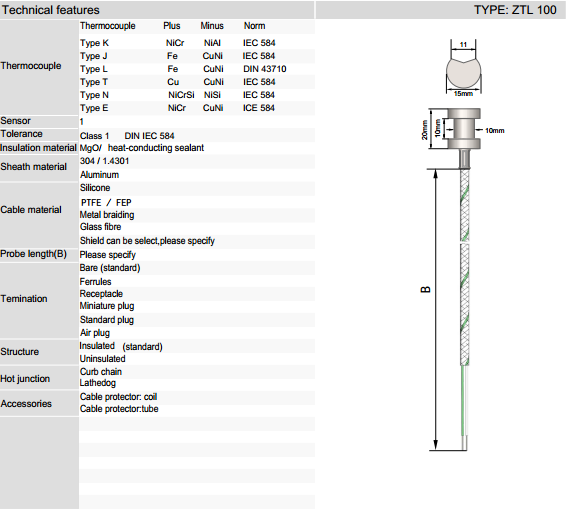
Task: Click the 'Cable material' label
Action: [31, 210]
